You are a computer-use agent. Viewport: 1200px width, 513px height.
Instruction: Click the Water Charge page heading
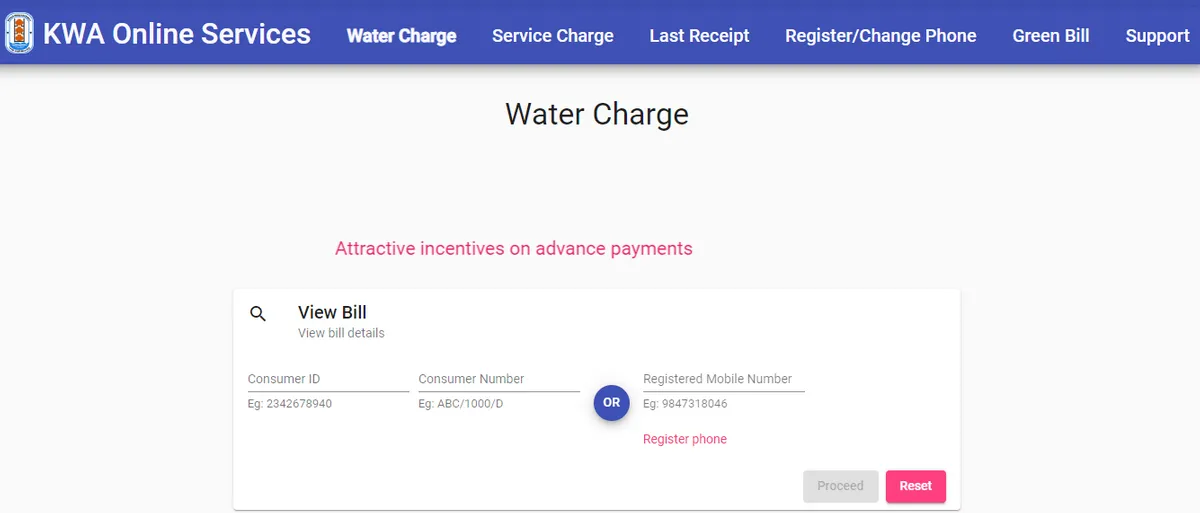[x=597, y=114]
